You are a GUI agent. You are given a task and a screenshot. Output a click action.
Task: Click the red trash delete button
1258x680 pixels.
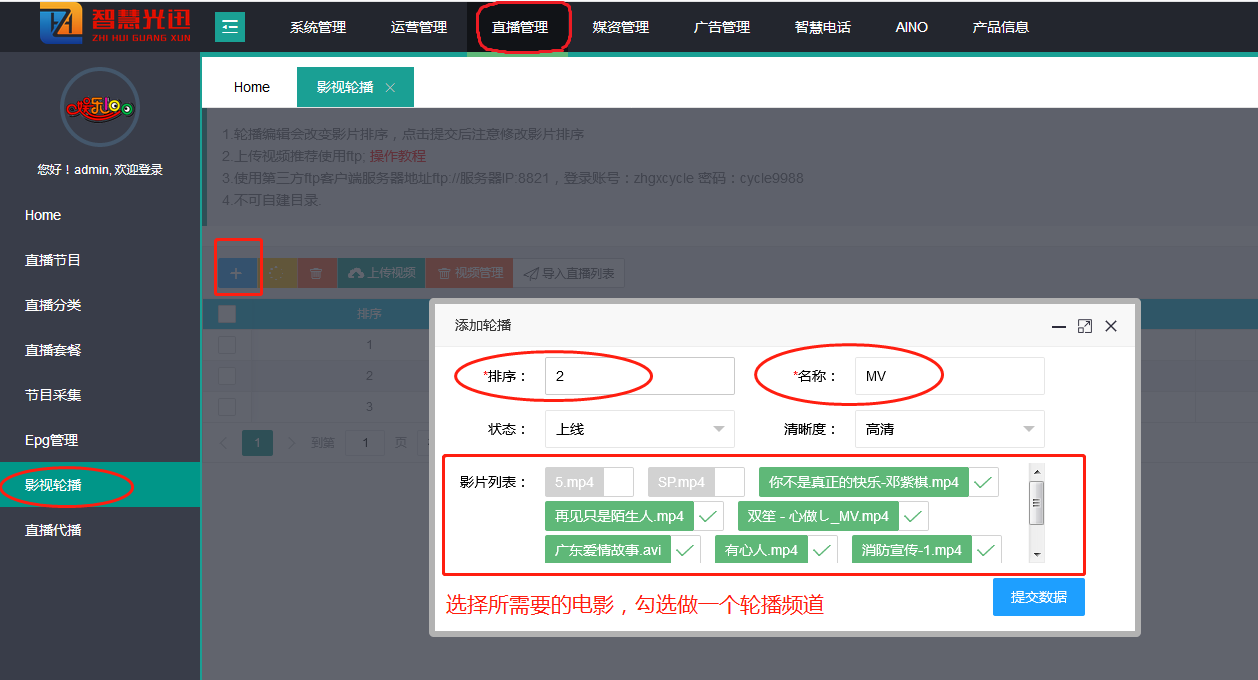[x=316, y=273]
